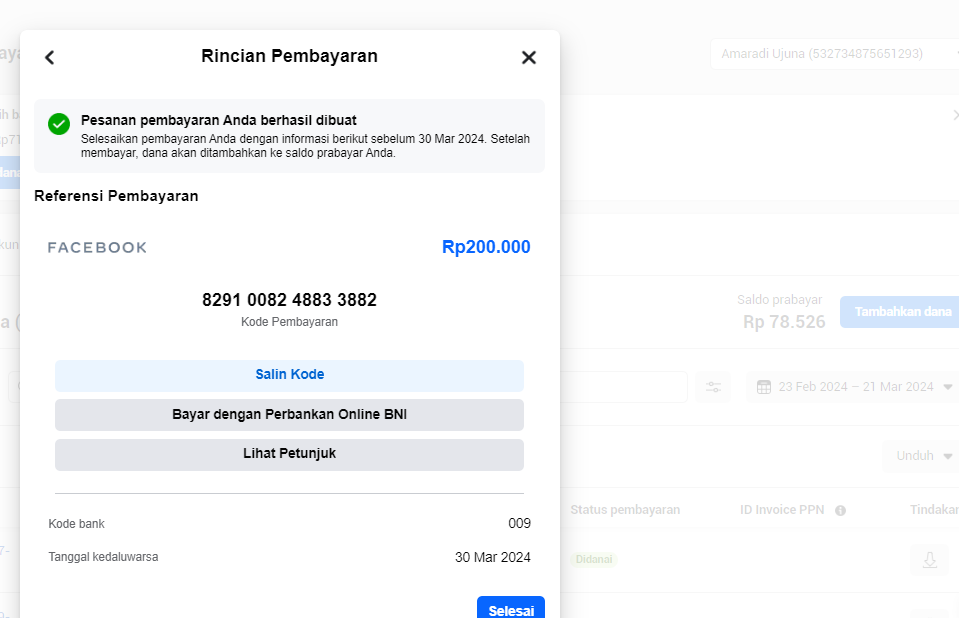The width and height of the screenshot is (959, 618).
Task: Close the Rincian Pembayaran dialog
Action: click(x=529, y=58)
